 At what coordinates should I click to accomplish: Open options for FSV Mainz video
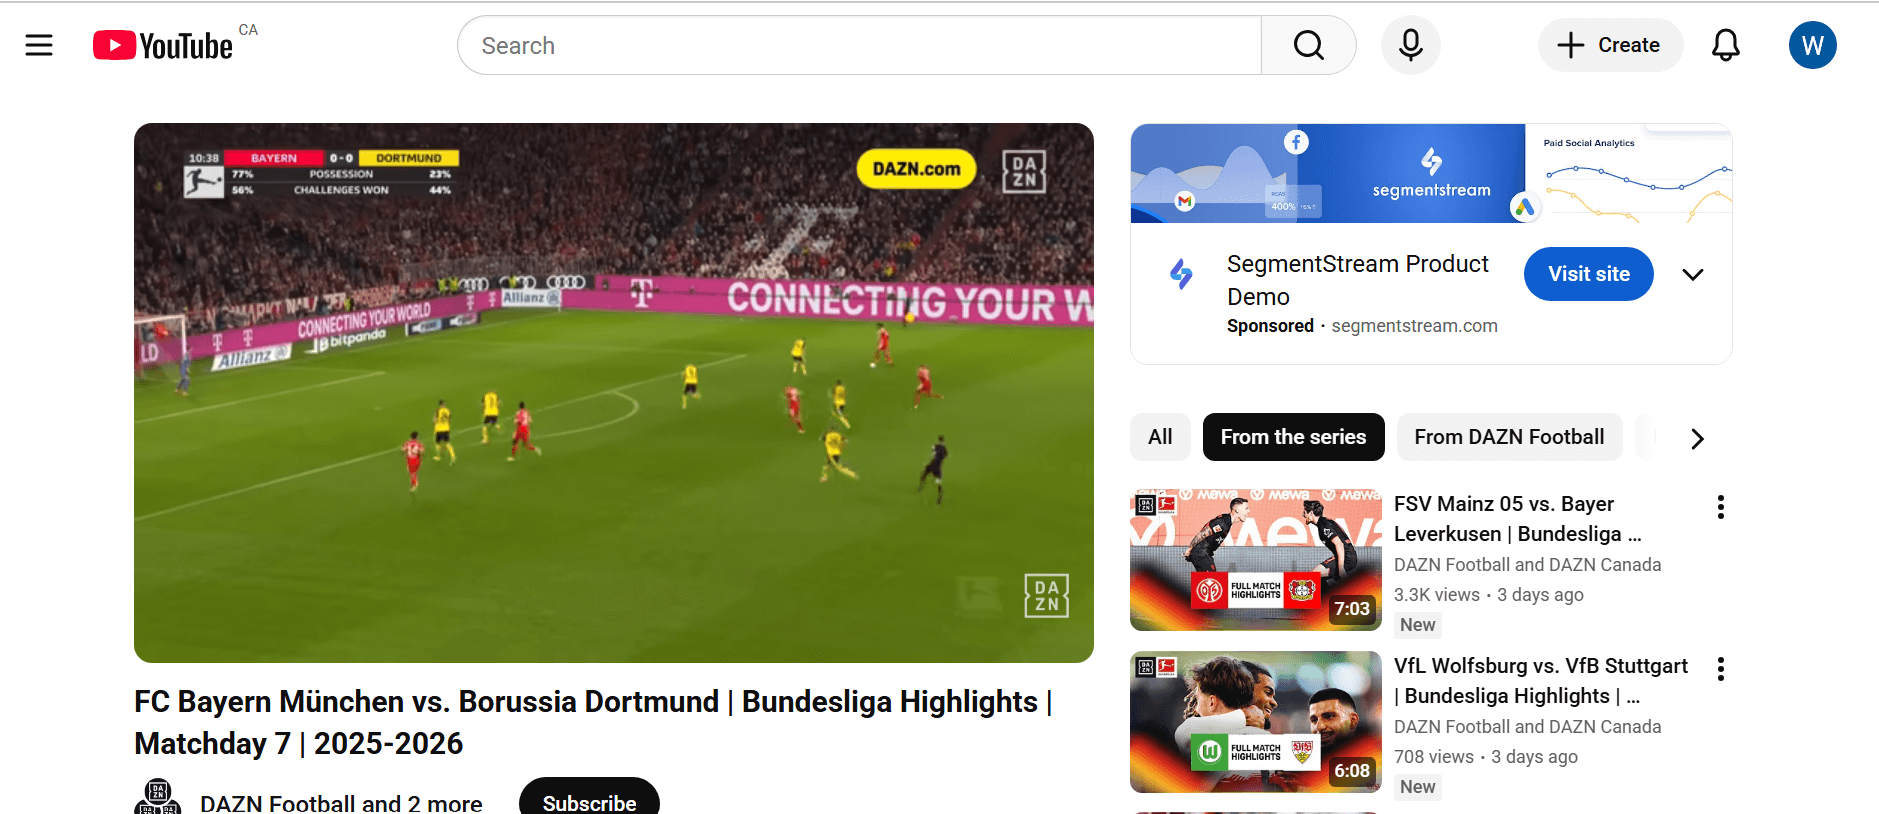[1720, 507]
